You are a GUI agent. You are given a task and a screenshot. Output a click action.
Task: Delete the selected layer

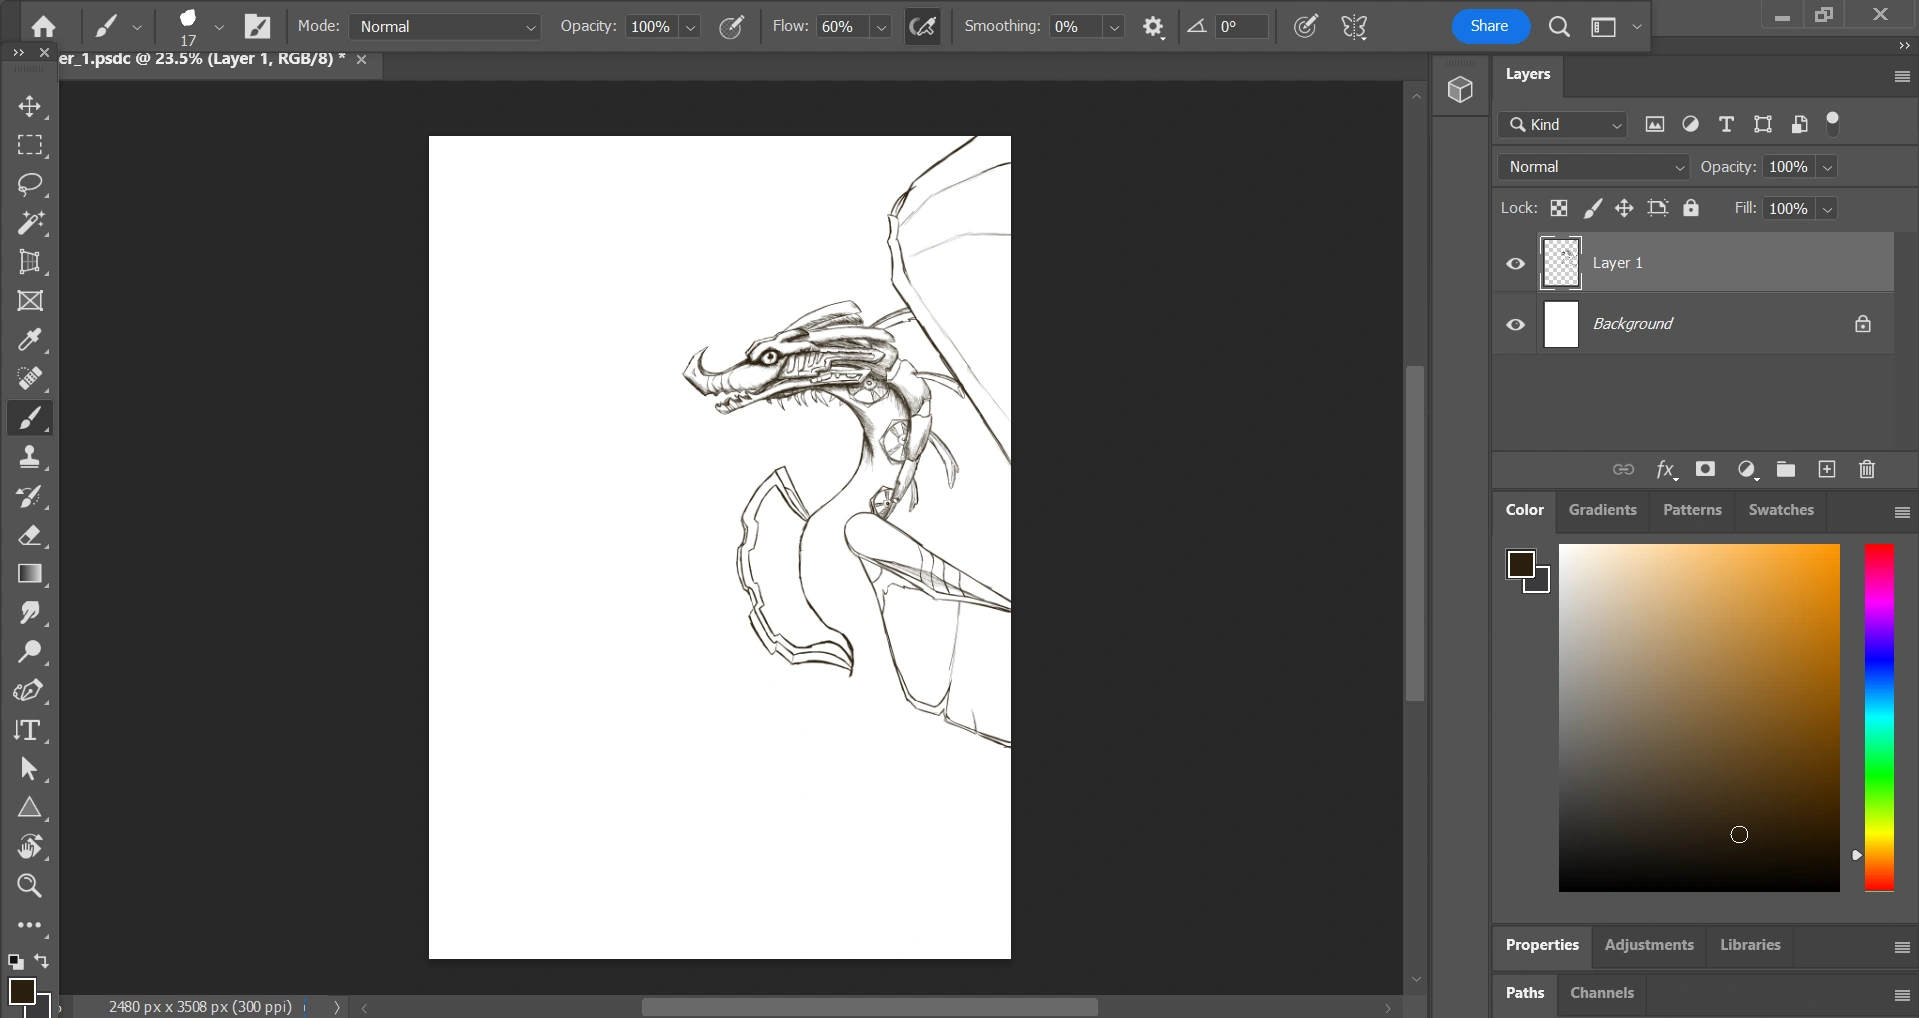pos(1866,469)
